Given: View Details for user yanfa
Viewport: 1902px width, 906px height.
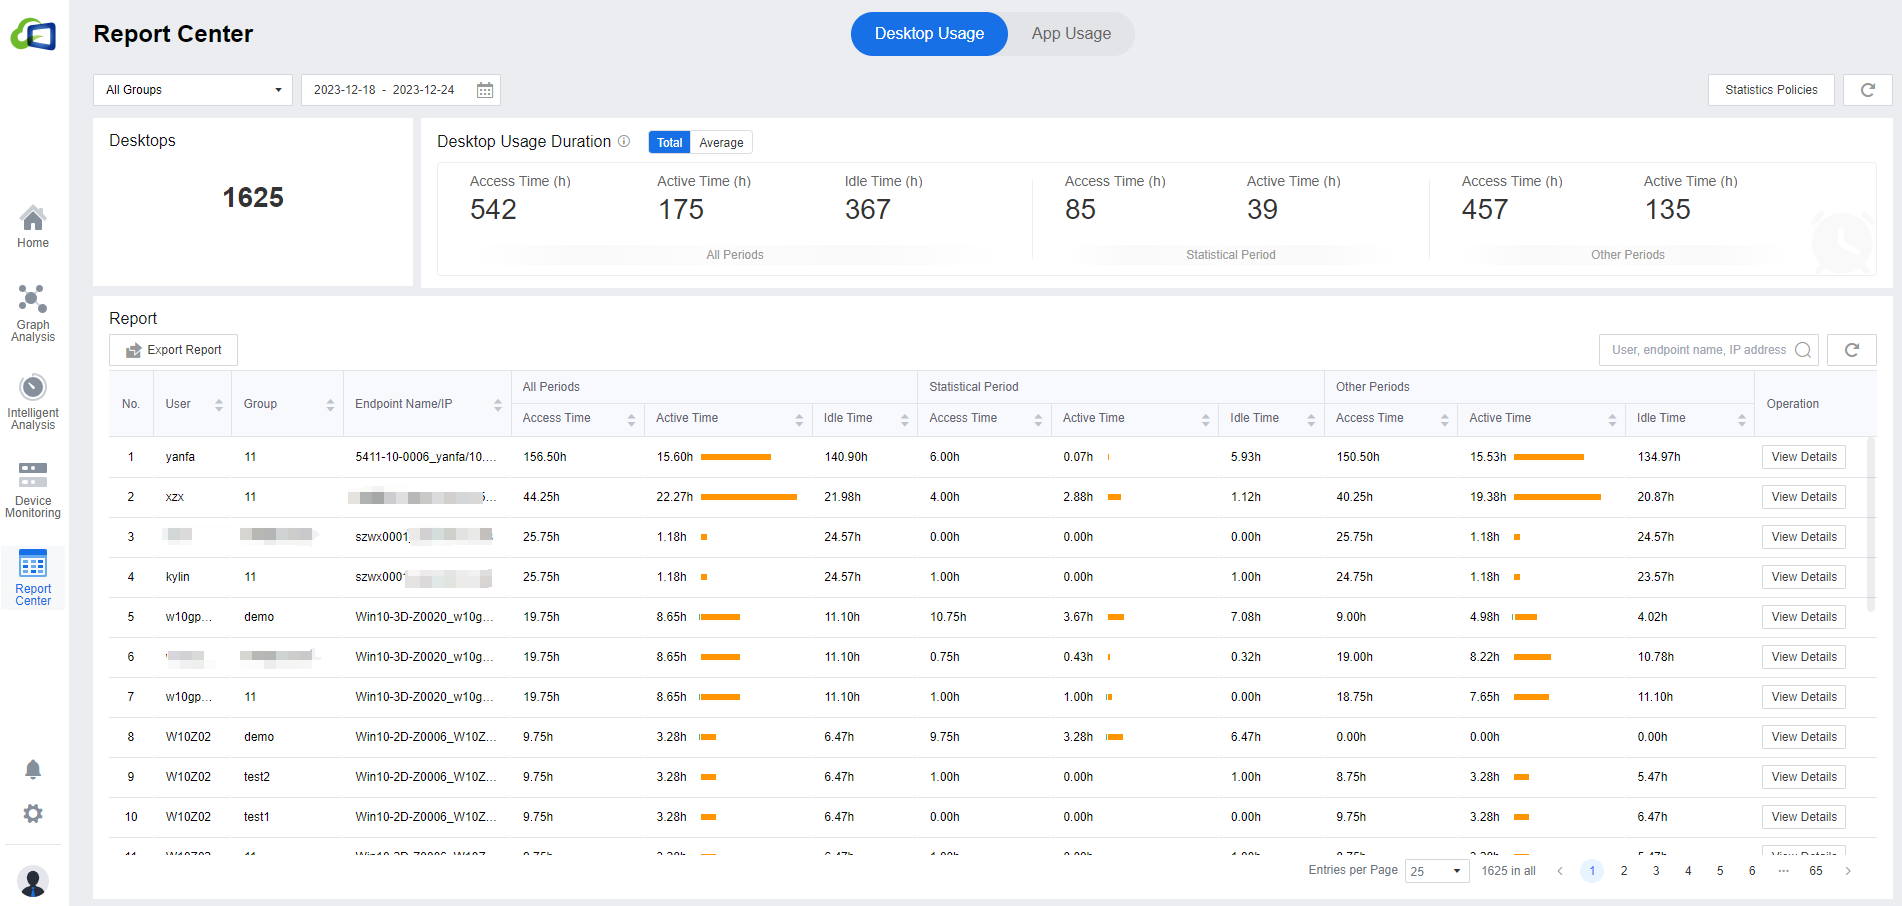Looking at the screenshot, I should click(x=1803, y=457).
